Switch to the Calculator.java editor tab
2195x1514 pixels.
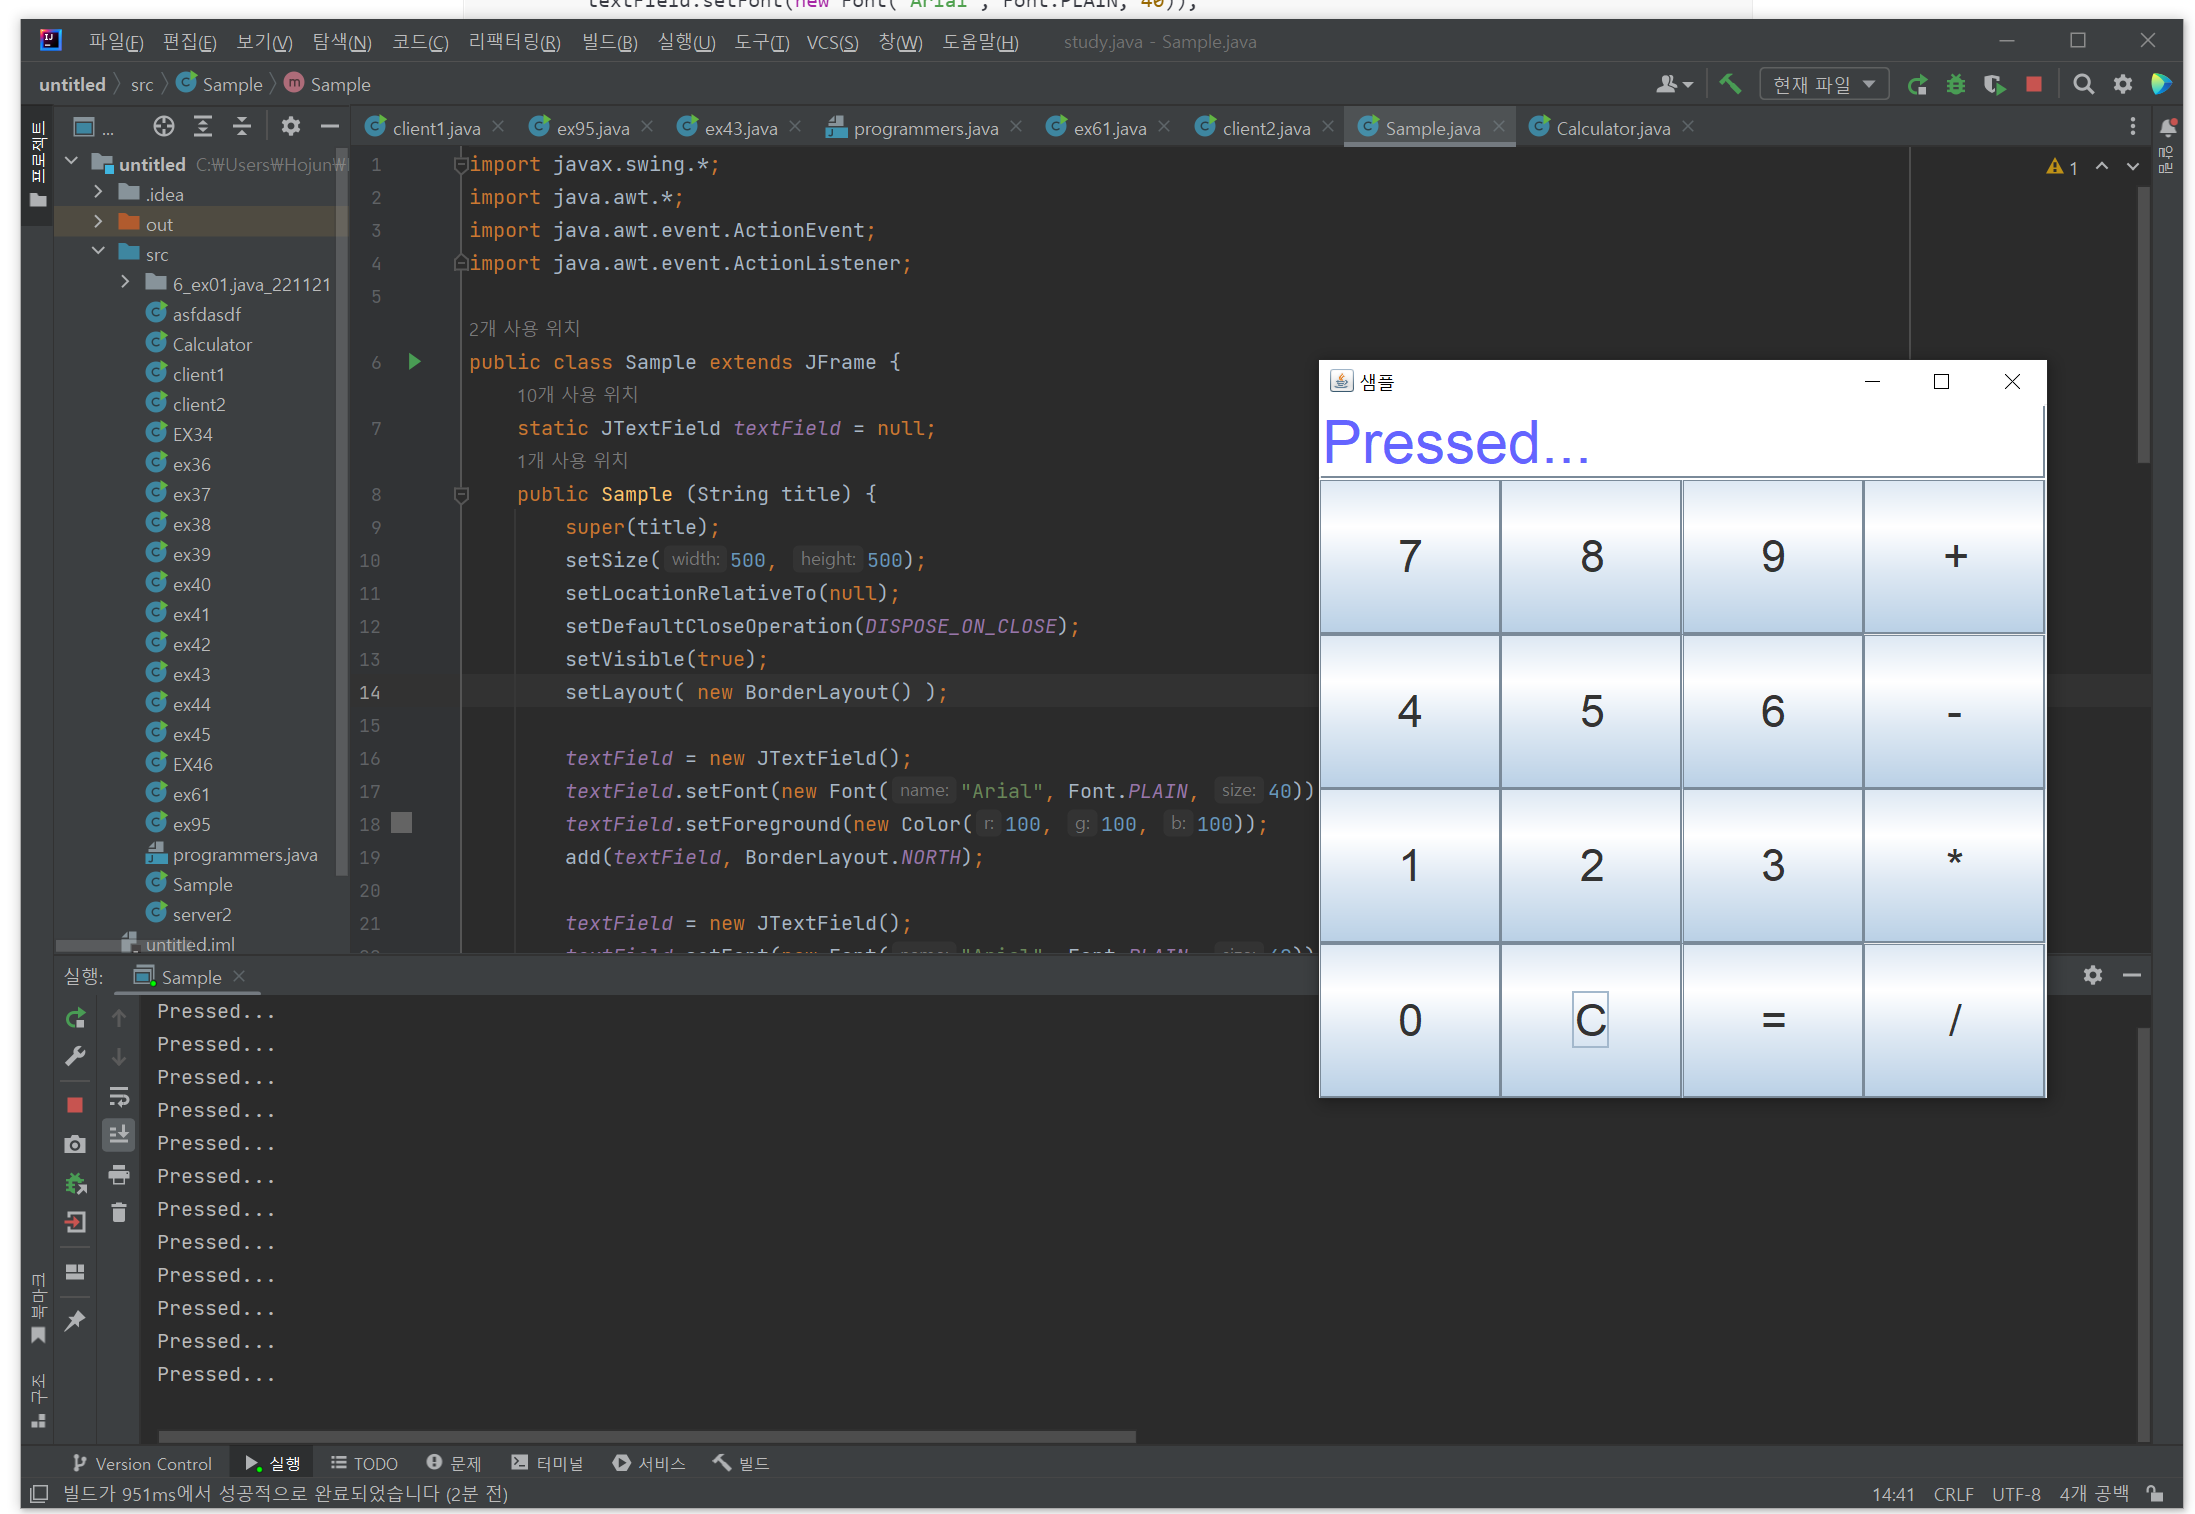1611,128
